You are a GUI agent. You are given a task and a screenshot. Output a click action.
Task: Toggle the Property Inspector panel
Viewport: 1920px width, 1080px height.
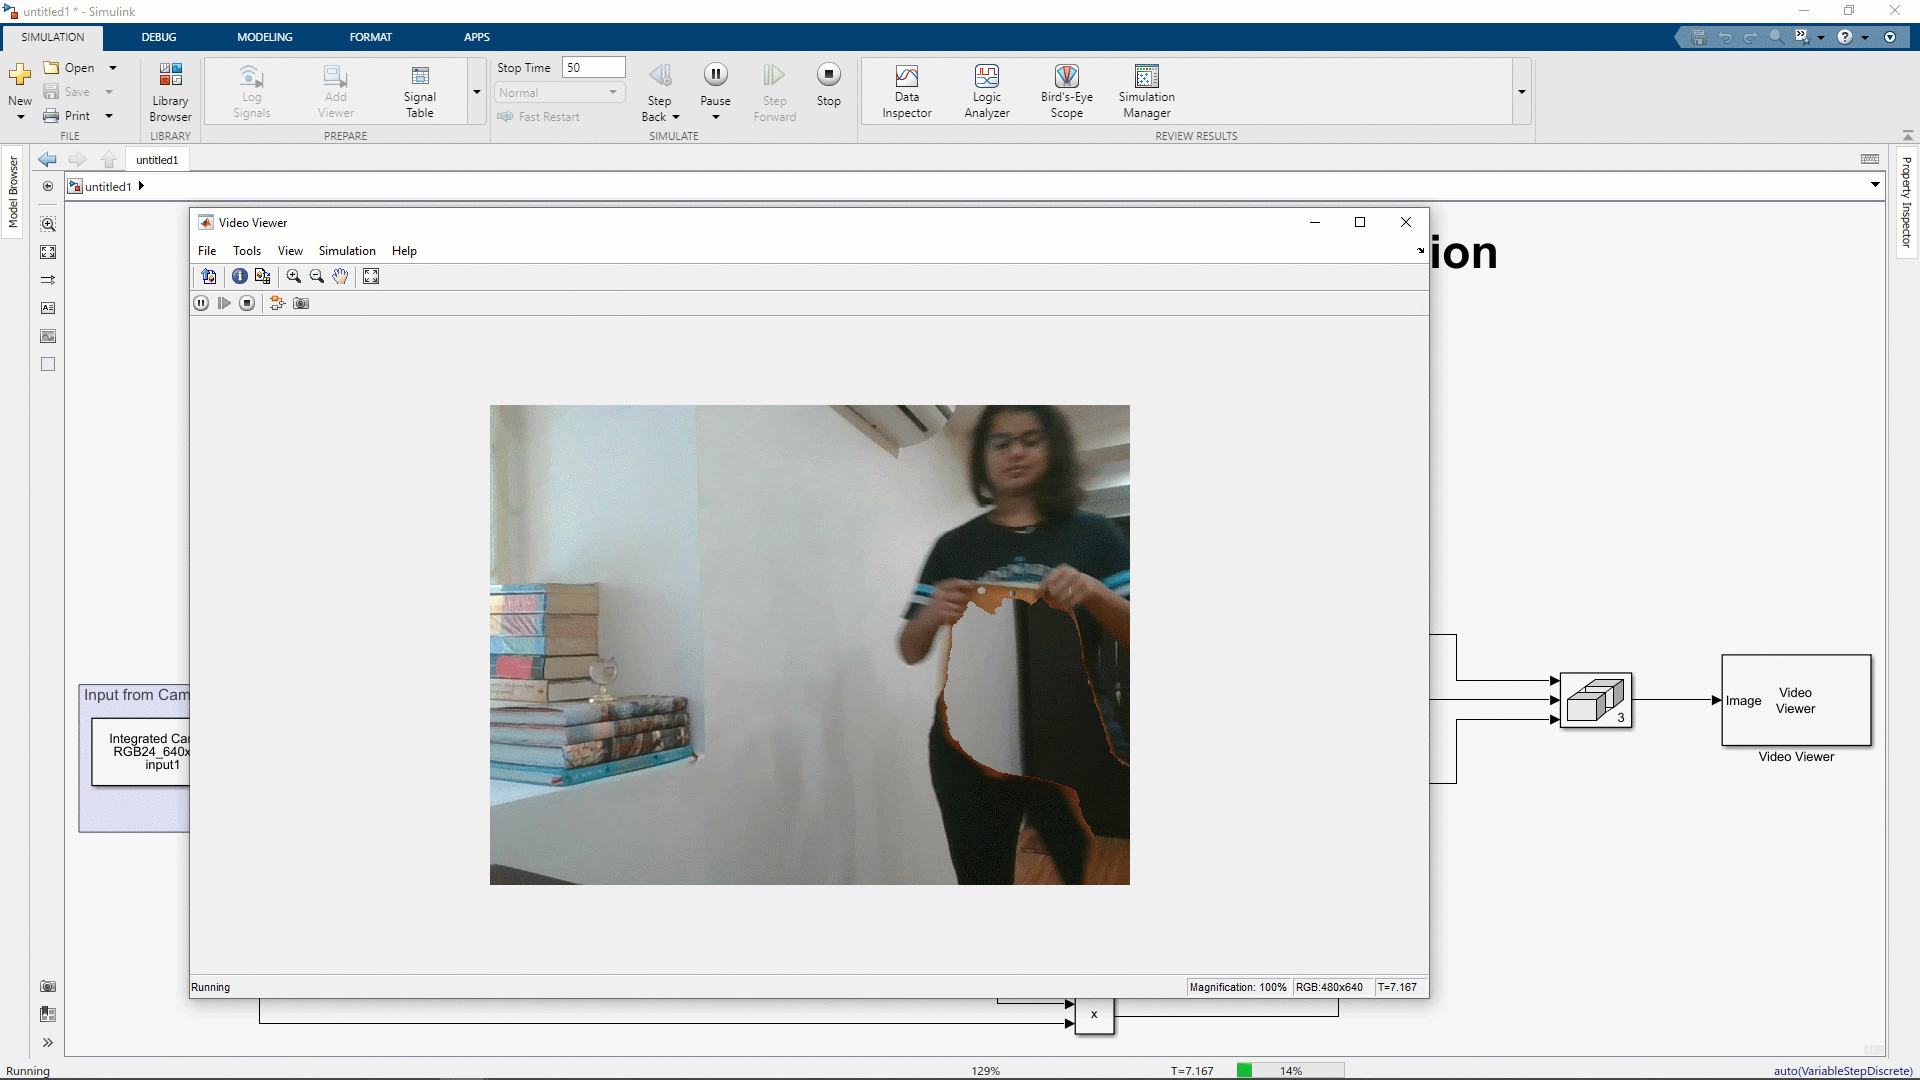[1906, 203]
